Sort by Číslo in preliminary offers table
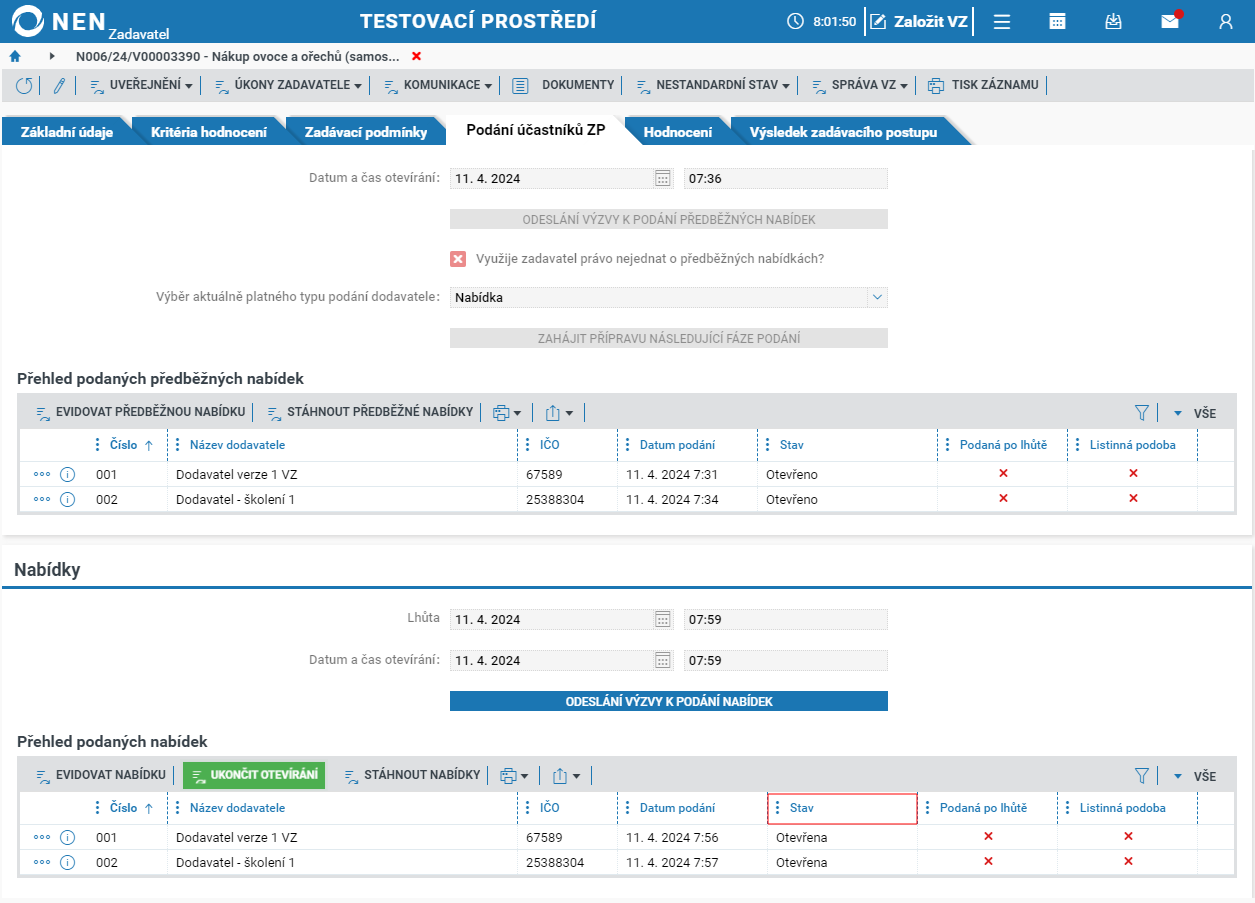The image size is (1255, 903). pyautogui.click(x=124, y=445)
